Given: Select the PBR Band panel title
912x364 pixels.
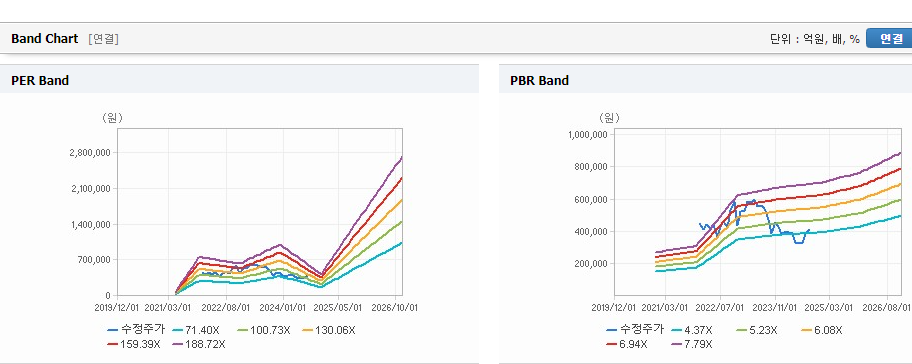Looking at the screenshot, I should 539,81.
